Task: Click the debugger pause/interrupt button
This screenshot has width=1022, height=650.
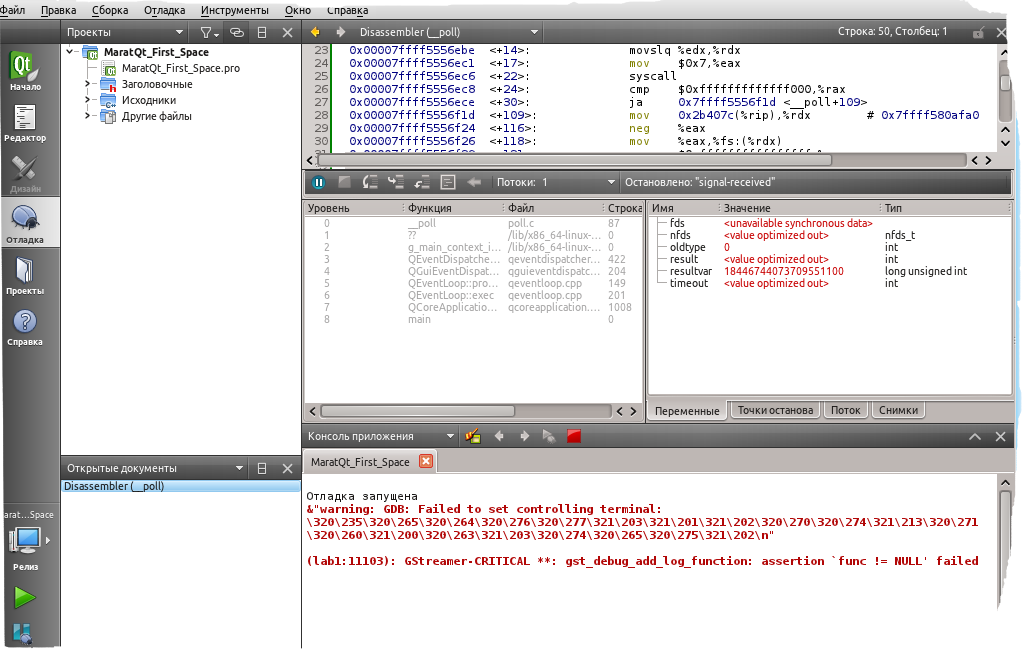Action: [x=319, y=183]
